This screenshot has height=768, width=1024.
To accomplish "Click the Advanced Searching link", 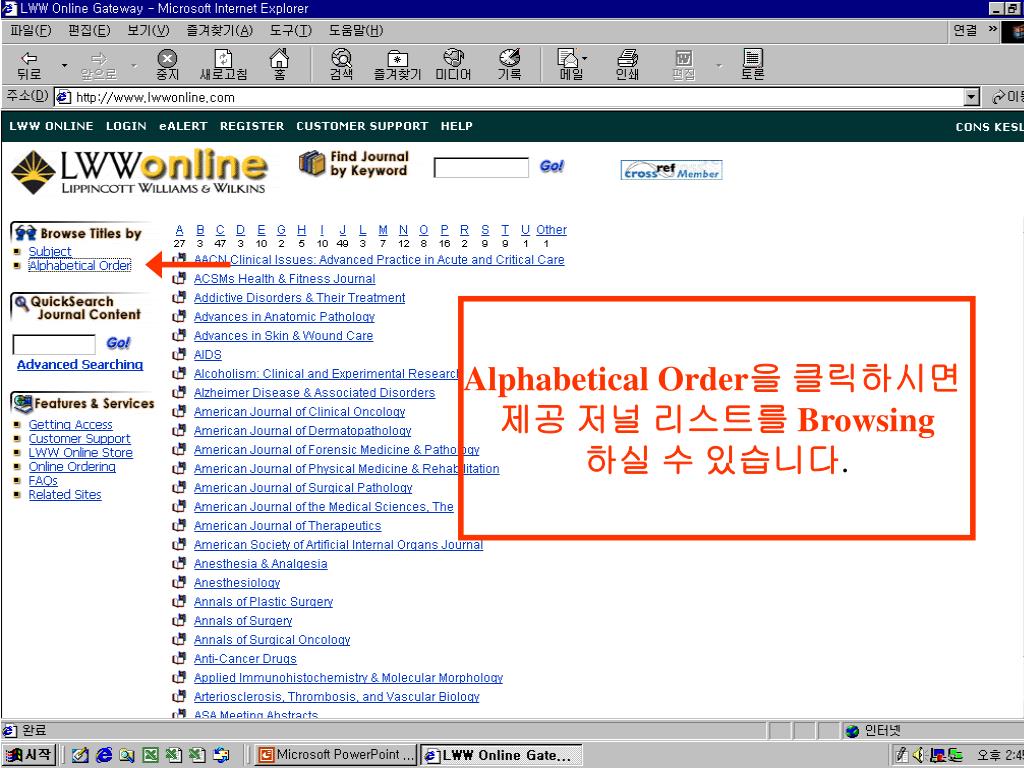I will [x=80, y=364].
